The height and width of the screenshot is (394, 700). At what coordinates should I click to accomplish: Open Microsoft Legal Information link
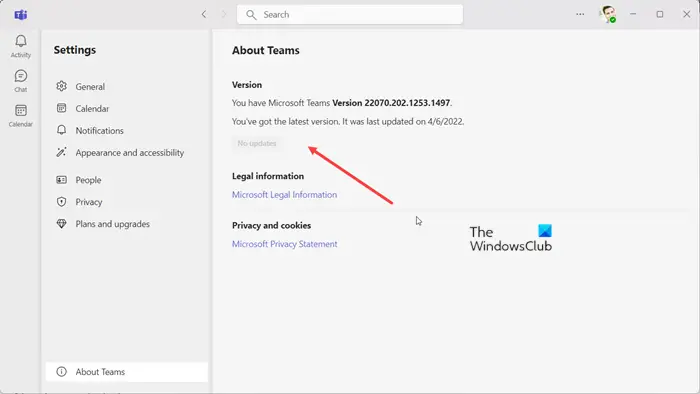tap(284, 195)
